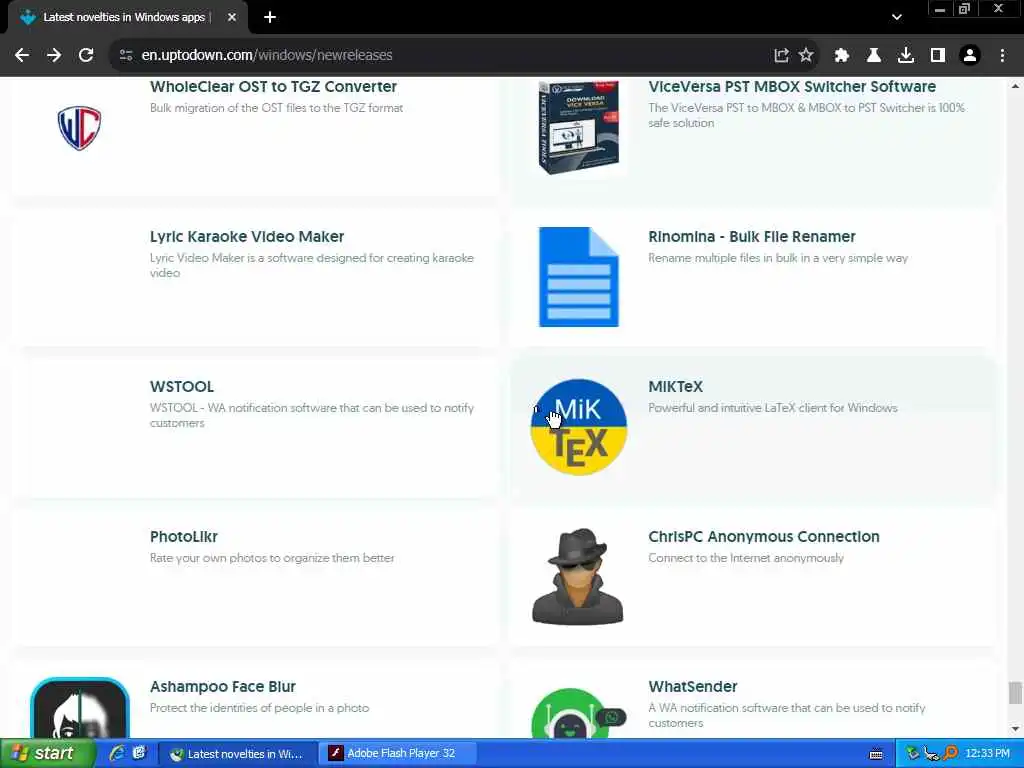Click the orange magnifier system tray icon

(x=950, y=754)
